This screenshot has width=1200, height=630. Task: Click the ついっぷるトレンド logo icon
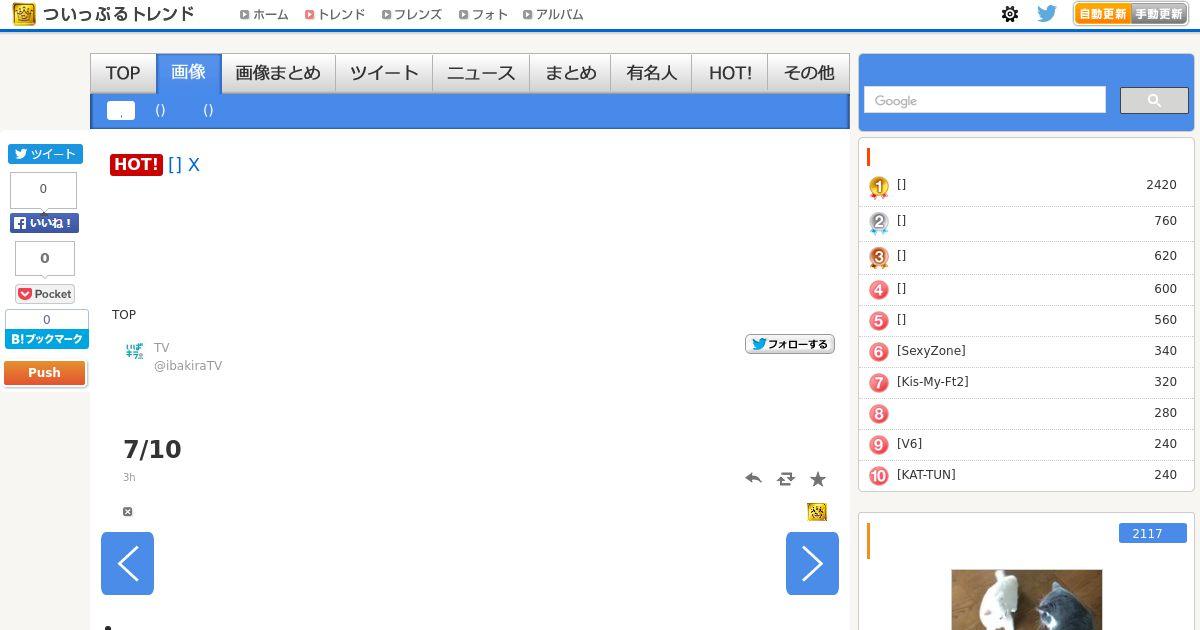point(25,14)
